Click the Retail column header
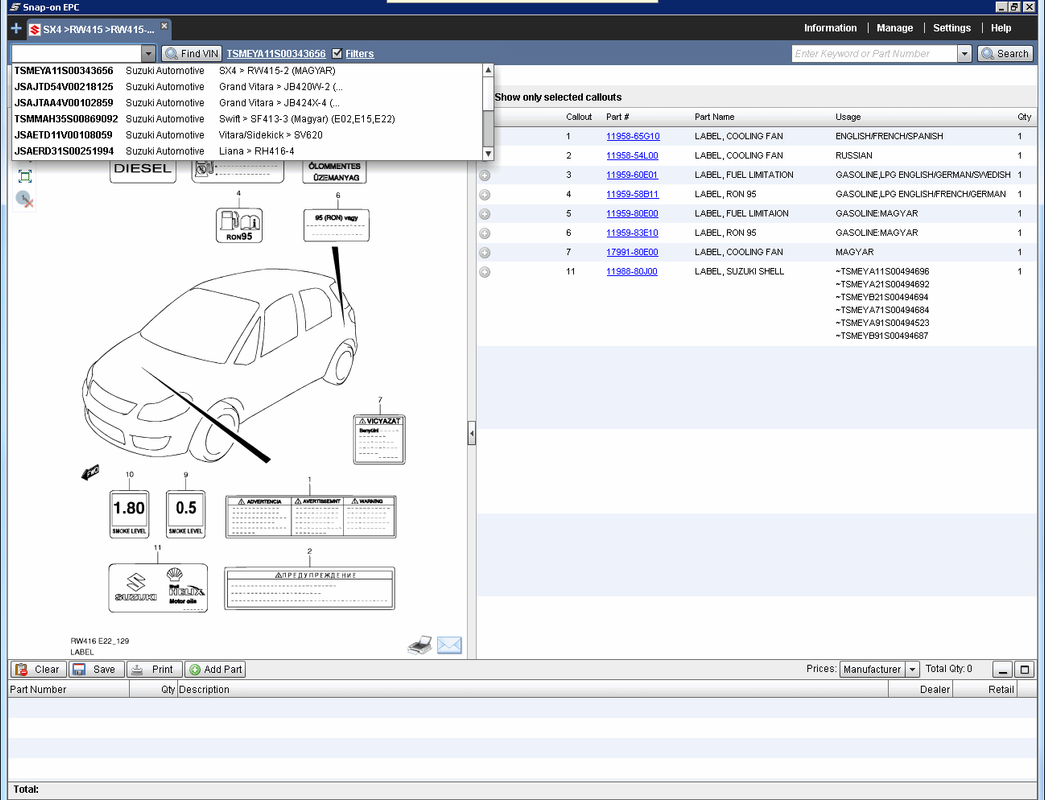 tap(984, 689)
